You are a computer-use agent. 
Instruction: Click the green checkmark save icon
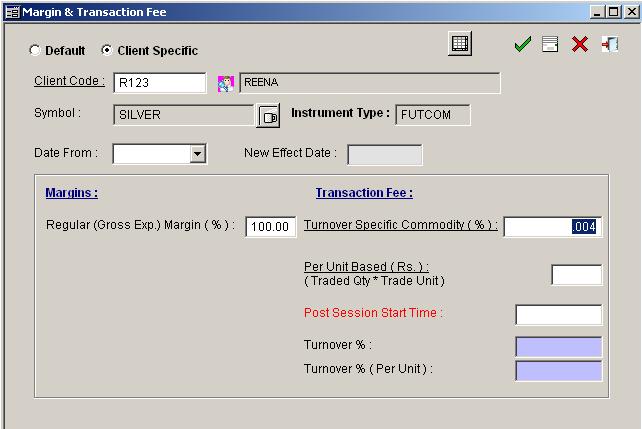[x=521, y=45]
